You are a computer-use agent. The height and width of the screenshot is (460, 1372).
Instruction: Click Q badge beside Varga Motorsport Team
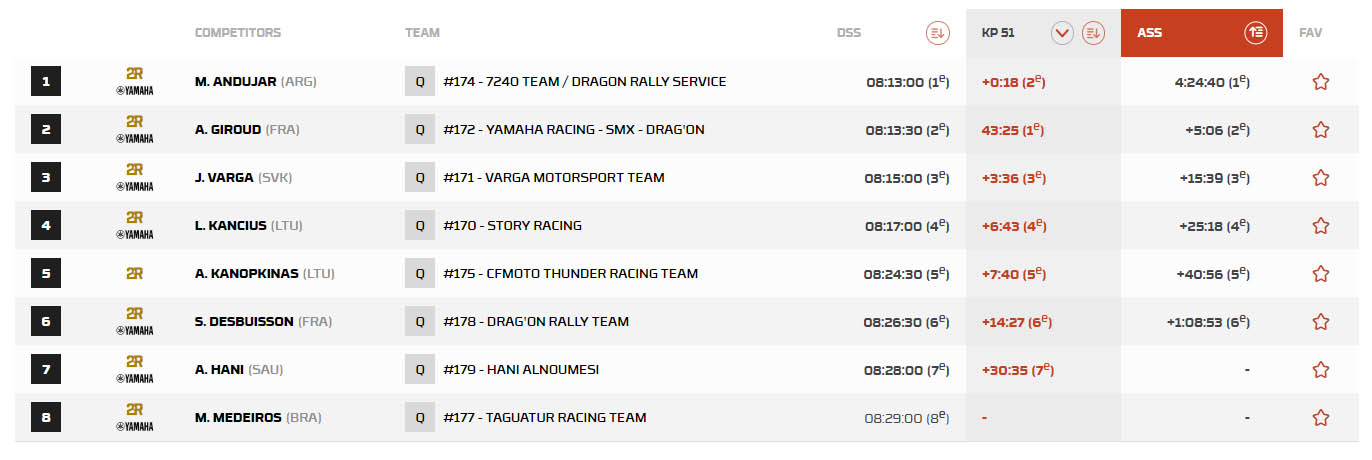point(419,178)
